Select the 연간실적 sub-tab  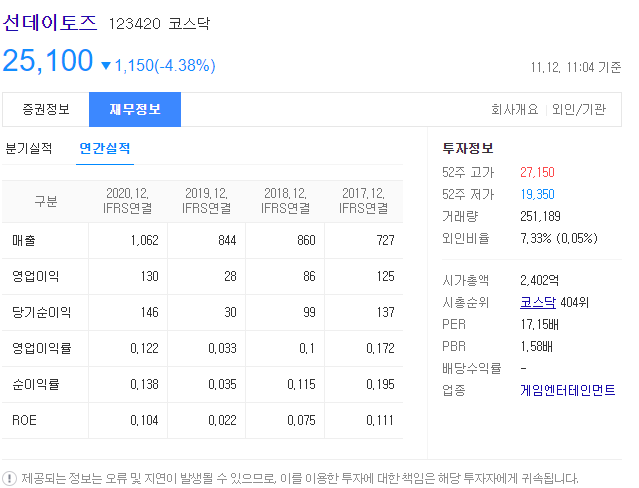105,148
